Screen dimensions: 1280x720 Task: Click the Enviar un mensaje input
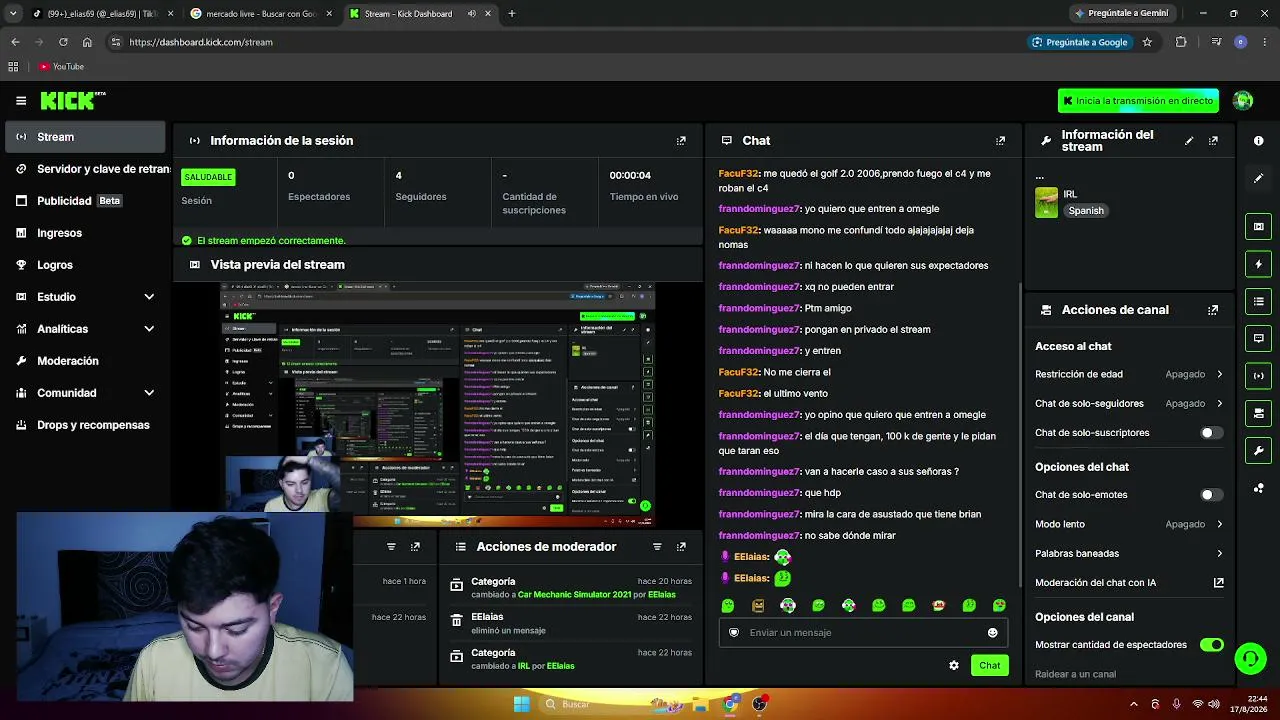tap(862, 632)
